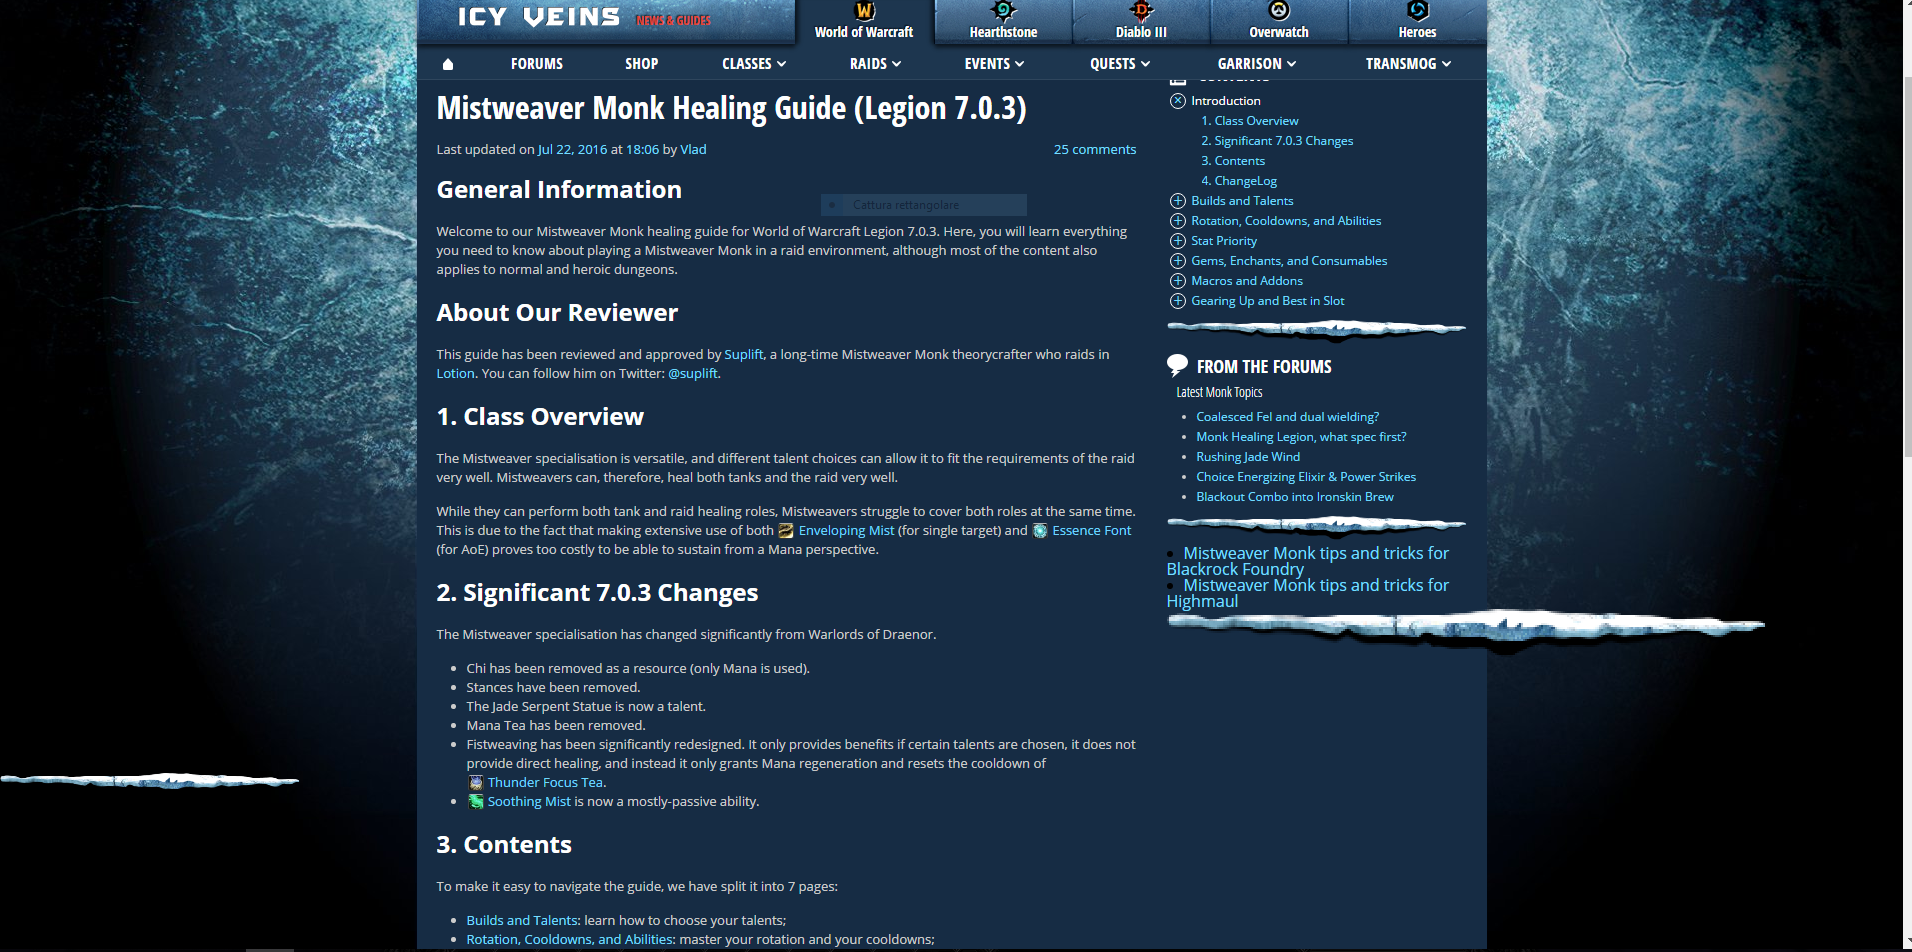Click the Overwatch game icon
Image resolution: width=1912 pixels, height=952 pixels.
(1278, 12)
